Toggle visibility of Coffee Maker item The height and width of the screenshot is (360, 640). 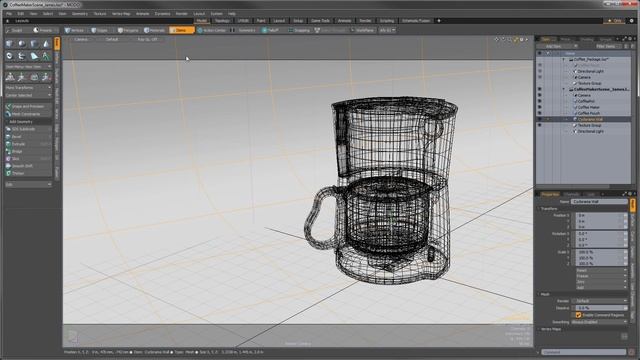pos(540,107)
